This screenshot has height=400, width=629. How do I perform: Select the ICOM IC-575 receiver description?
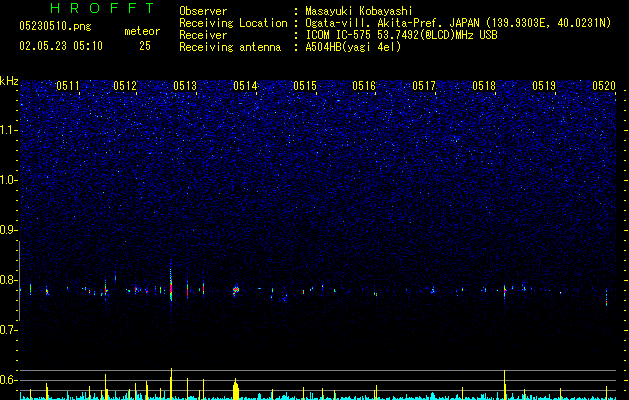coord(401,35)
